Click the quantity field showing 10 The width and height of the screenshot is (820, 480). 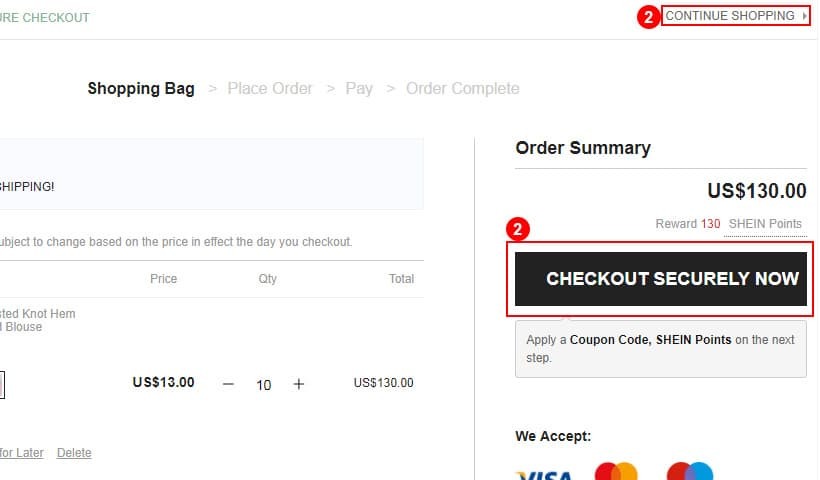pos(264,385)
